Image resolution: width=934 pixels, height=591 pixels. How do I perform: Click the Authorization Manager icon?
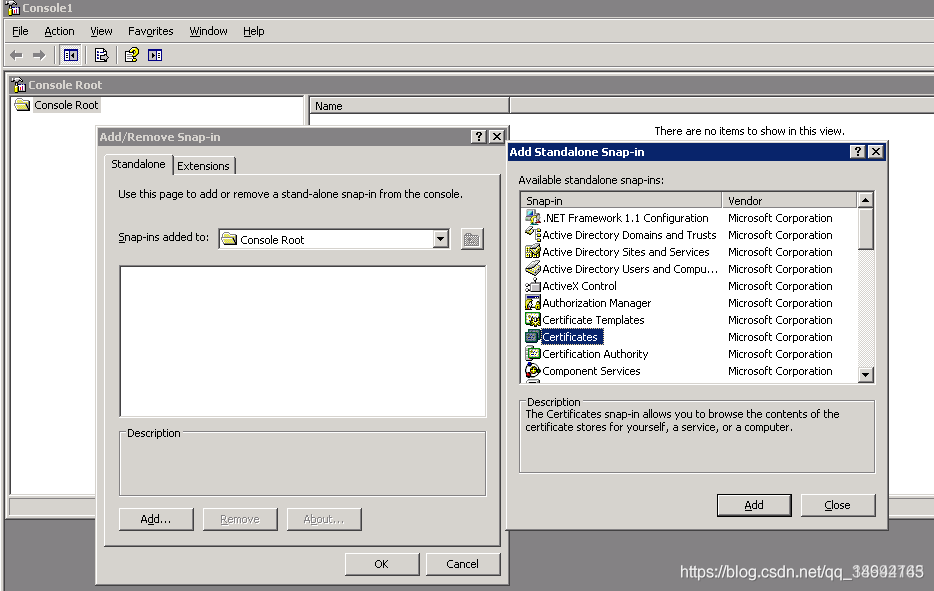[533, 302]
